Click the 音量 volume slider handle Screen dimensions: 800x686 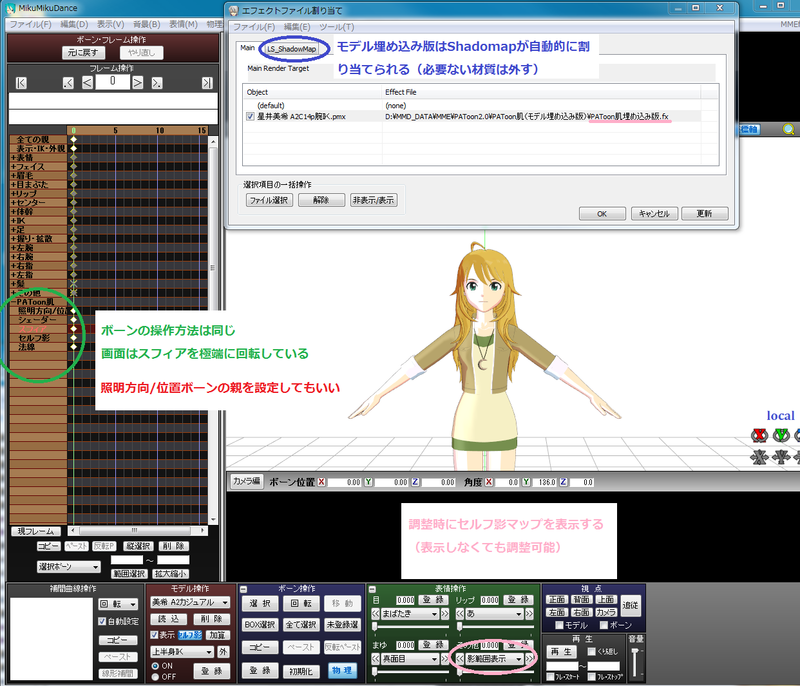(x=635, y=652)
